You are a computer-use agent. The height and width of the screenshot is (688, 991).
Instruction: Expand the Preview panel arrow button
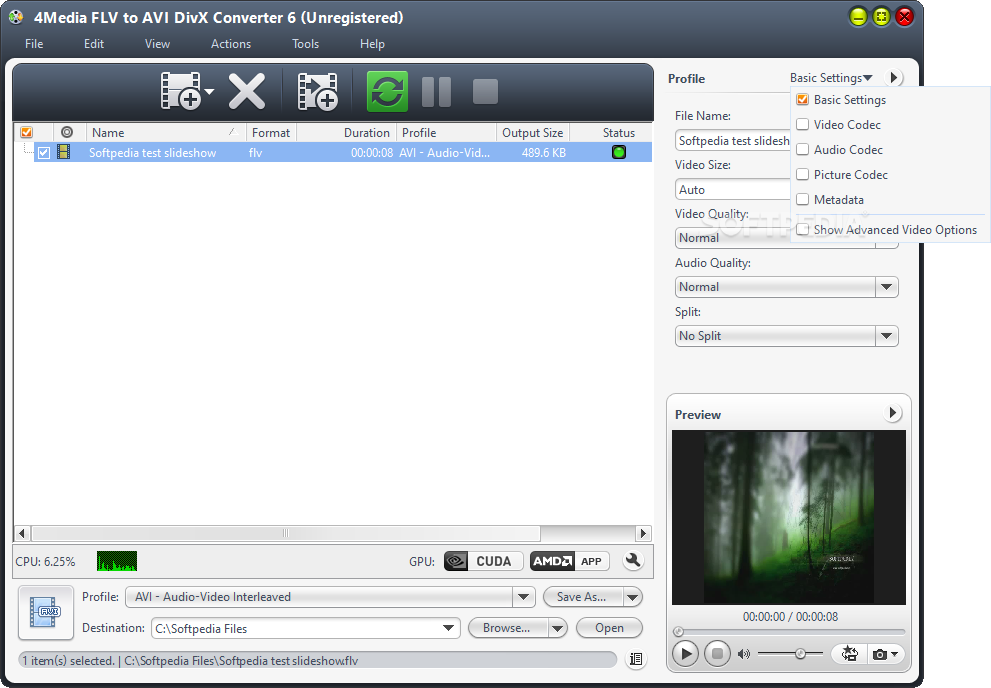(x=892, y=413)
